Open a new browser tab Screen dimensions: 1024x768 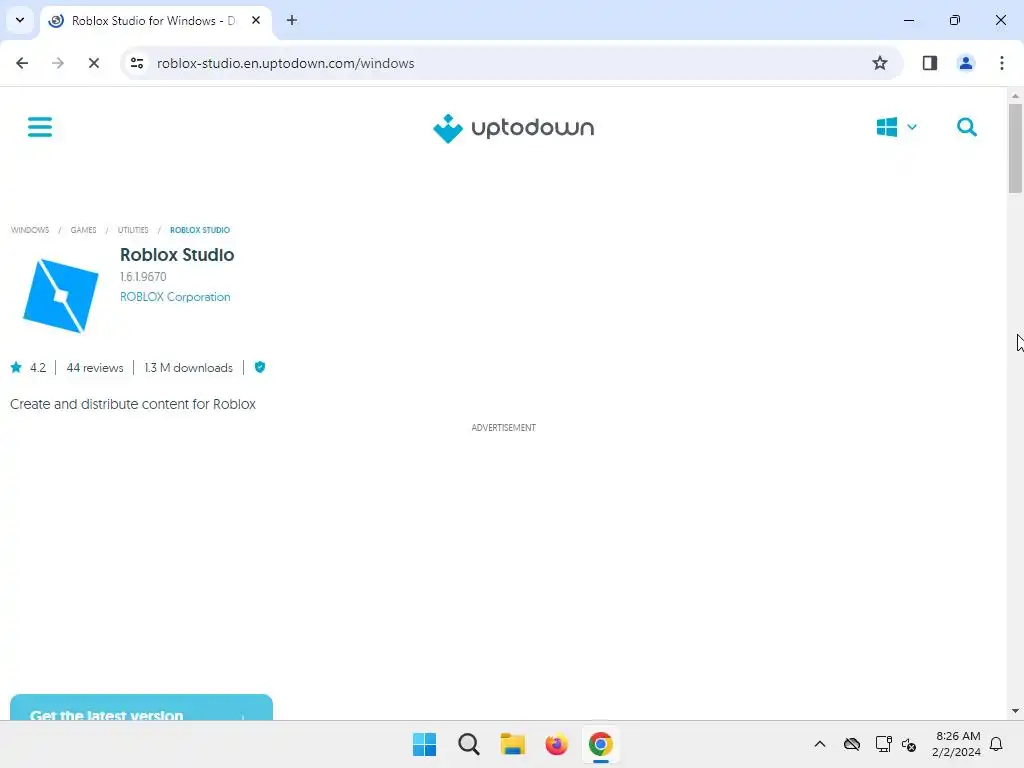tap(292, 20)
